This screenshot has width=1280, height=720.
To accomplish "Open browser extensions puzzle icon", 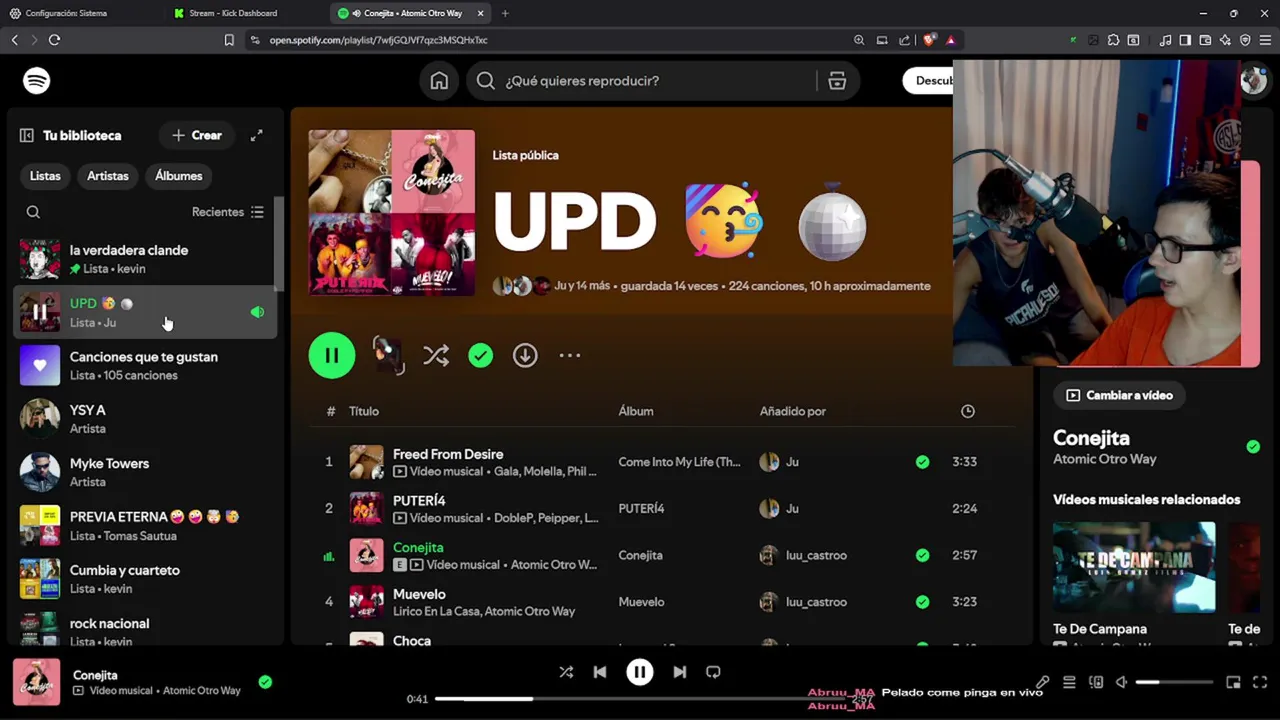I will (x=1113, y=40).
